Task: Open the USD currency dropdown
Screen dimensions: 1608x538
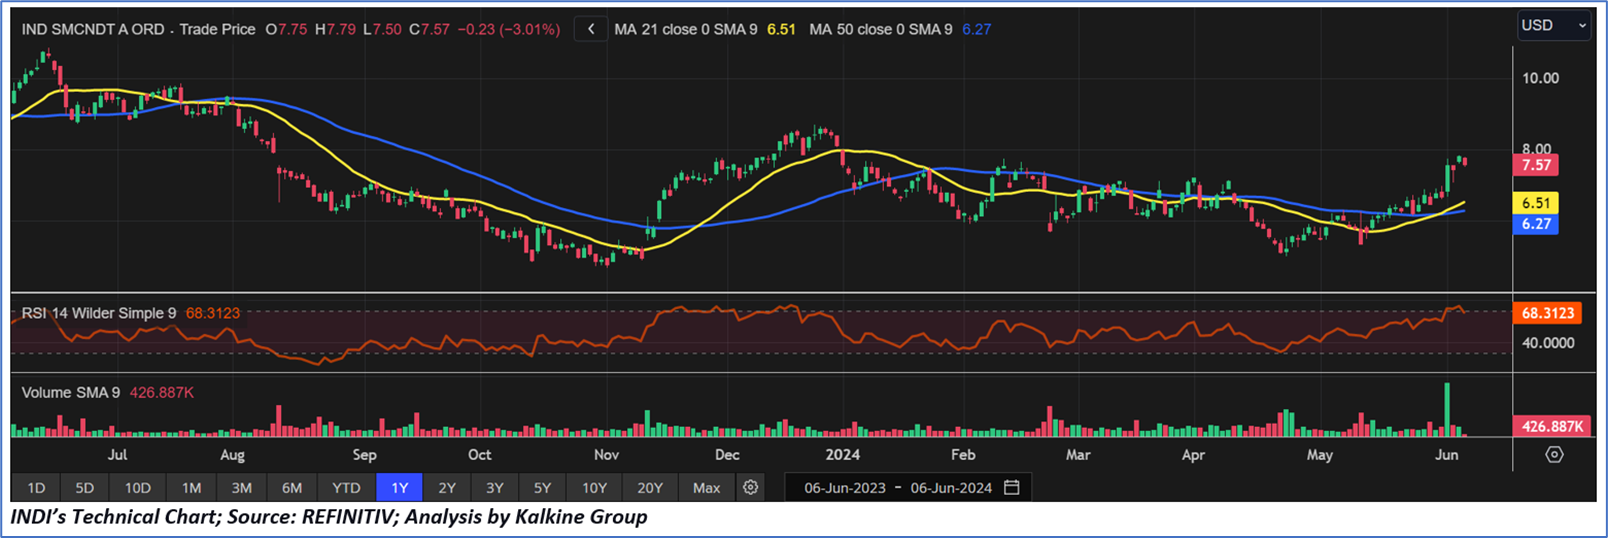Action: pyautogui.click(x=1553, y=25)
